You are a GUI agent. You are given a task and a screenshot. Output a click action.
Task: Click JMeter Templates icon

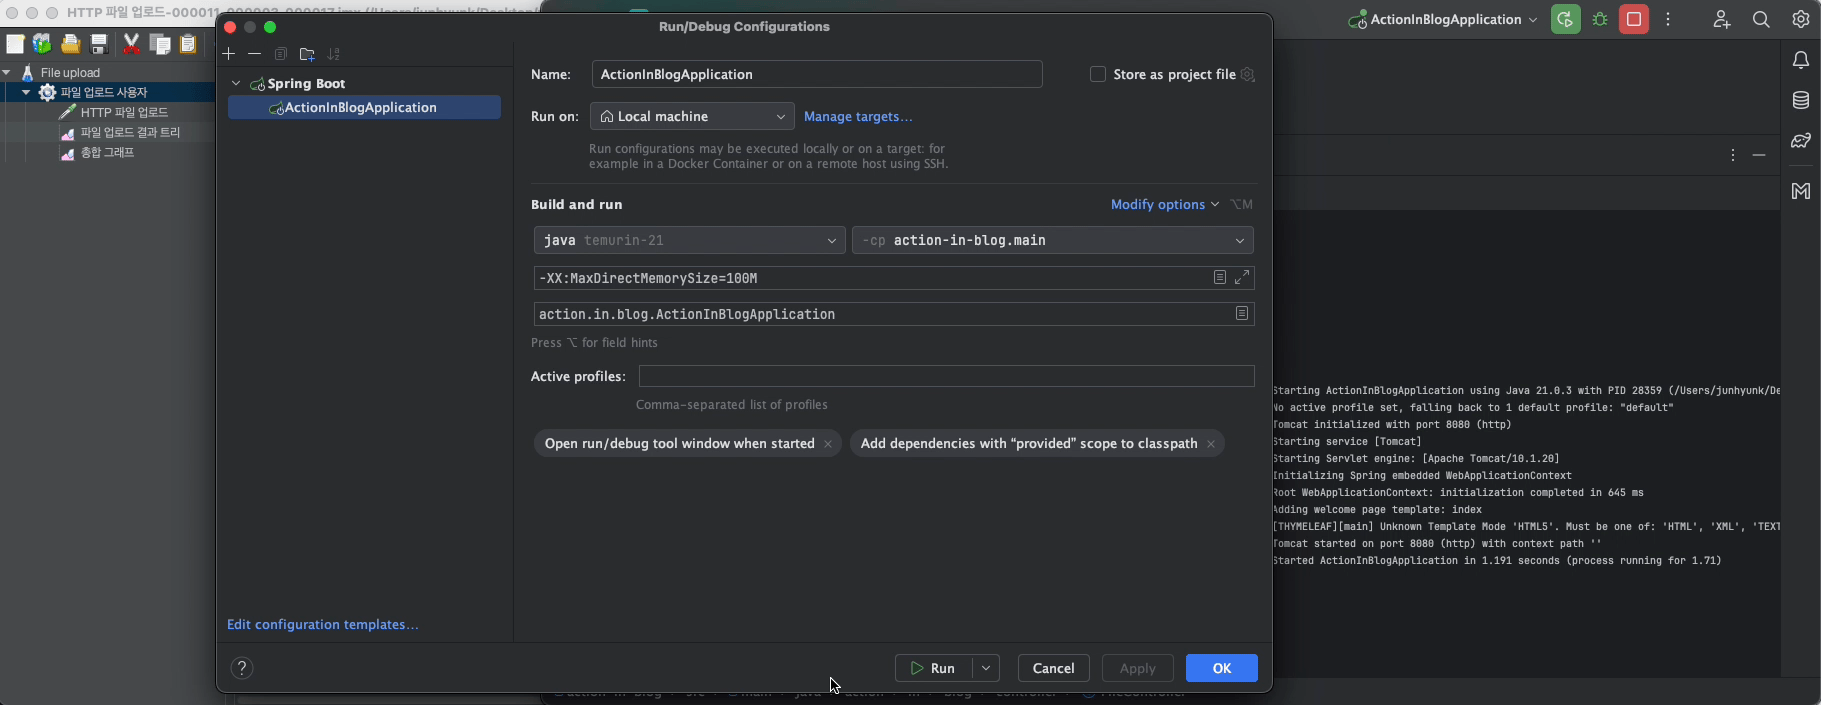click(42, 43)
